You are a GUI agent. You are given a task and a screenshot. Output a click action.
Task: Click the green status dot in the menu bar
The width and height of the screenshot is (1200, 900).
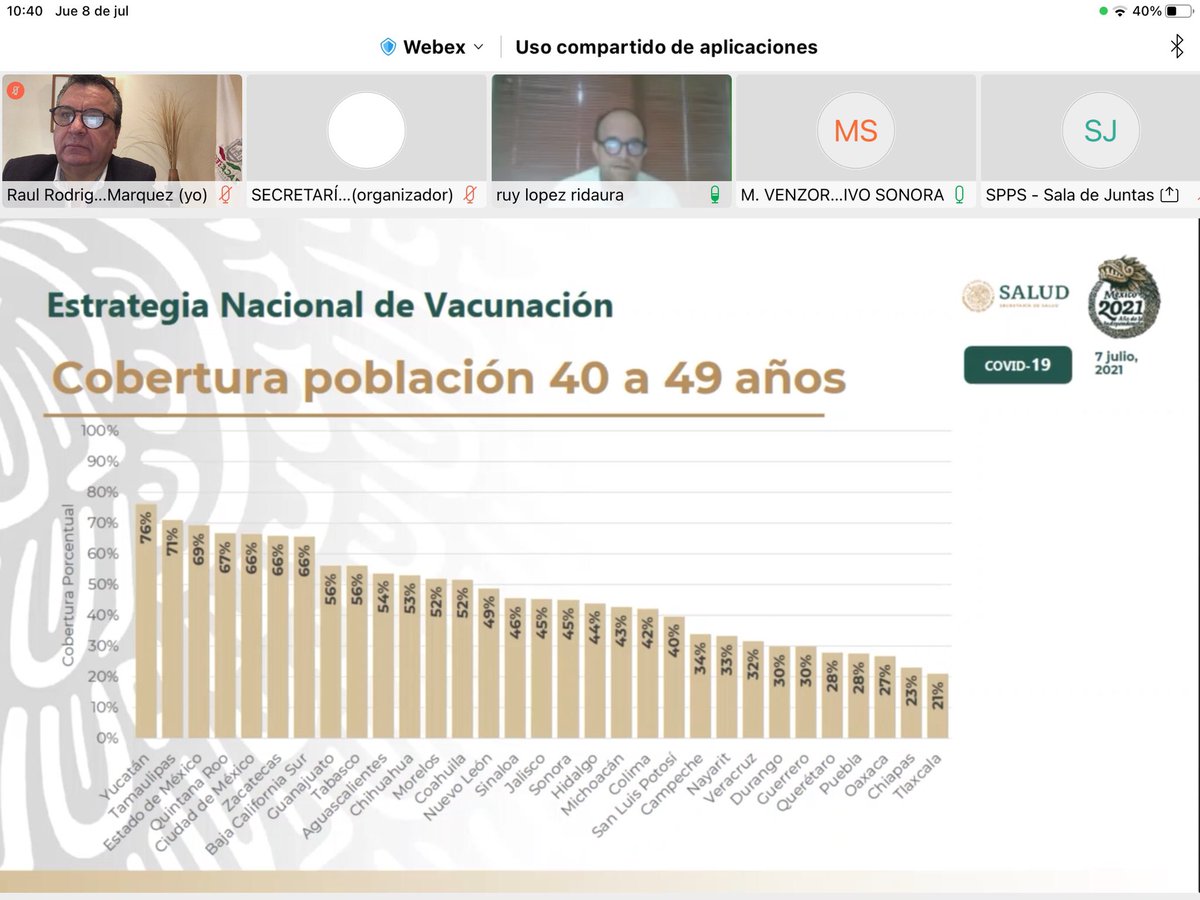pyautogui.click(x=1103, y=10)
